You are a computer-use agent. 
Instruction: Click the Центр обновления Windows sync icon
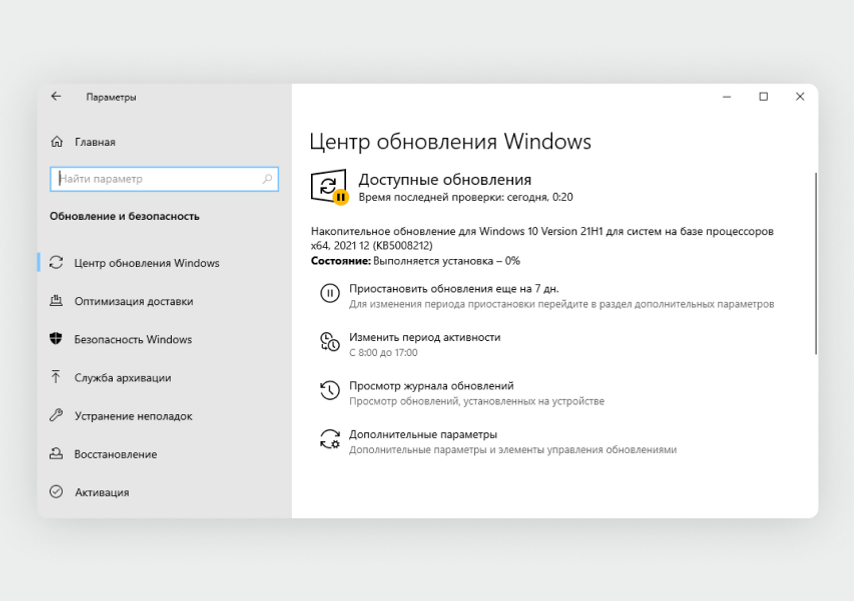56,263
